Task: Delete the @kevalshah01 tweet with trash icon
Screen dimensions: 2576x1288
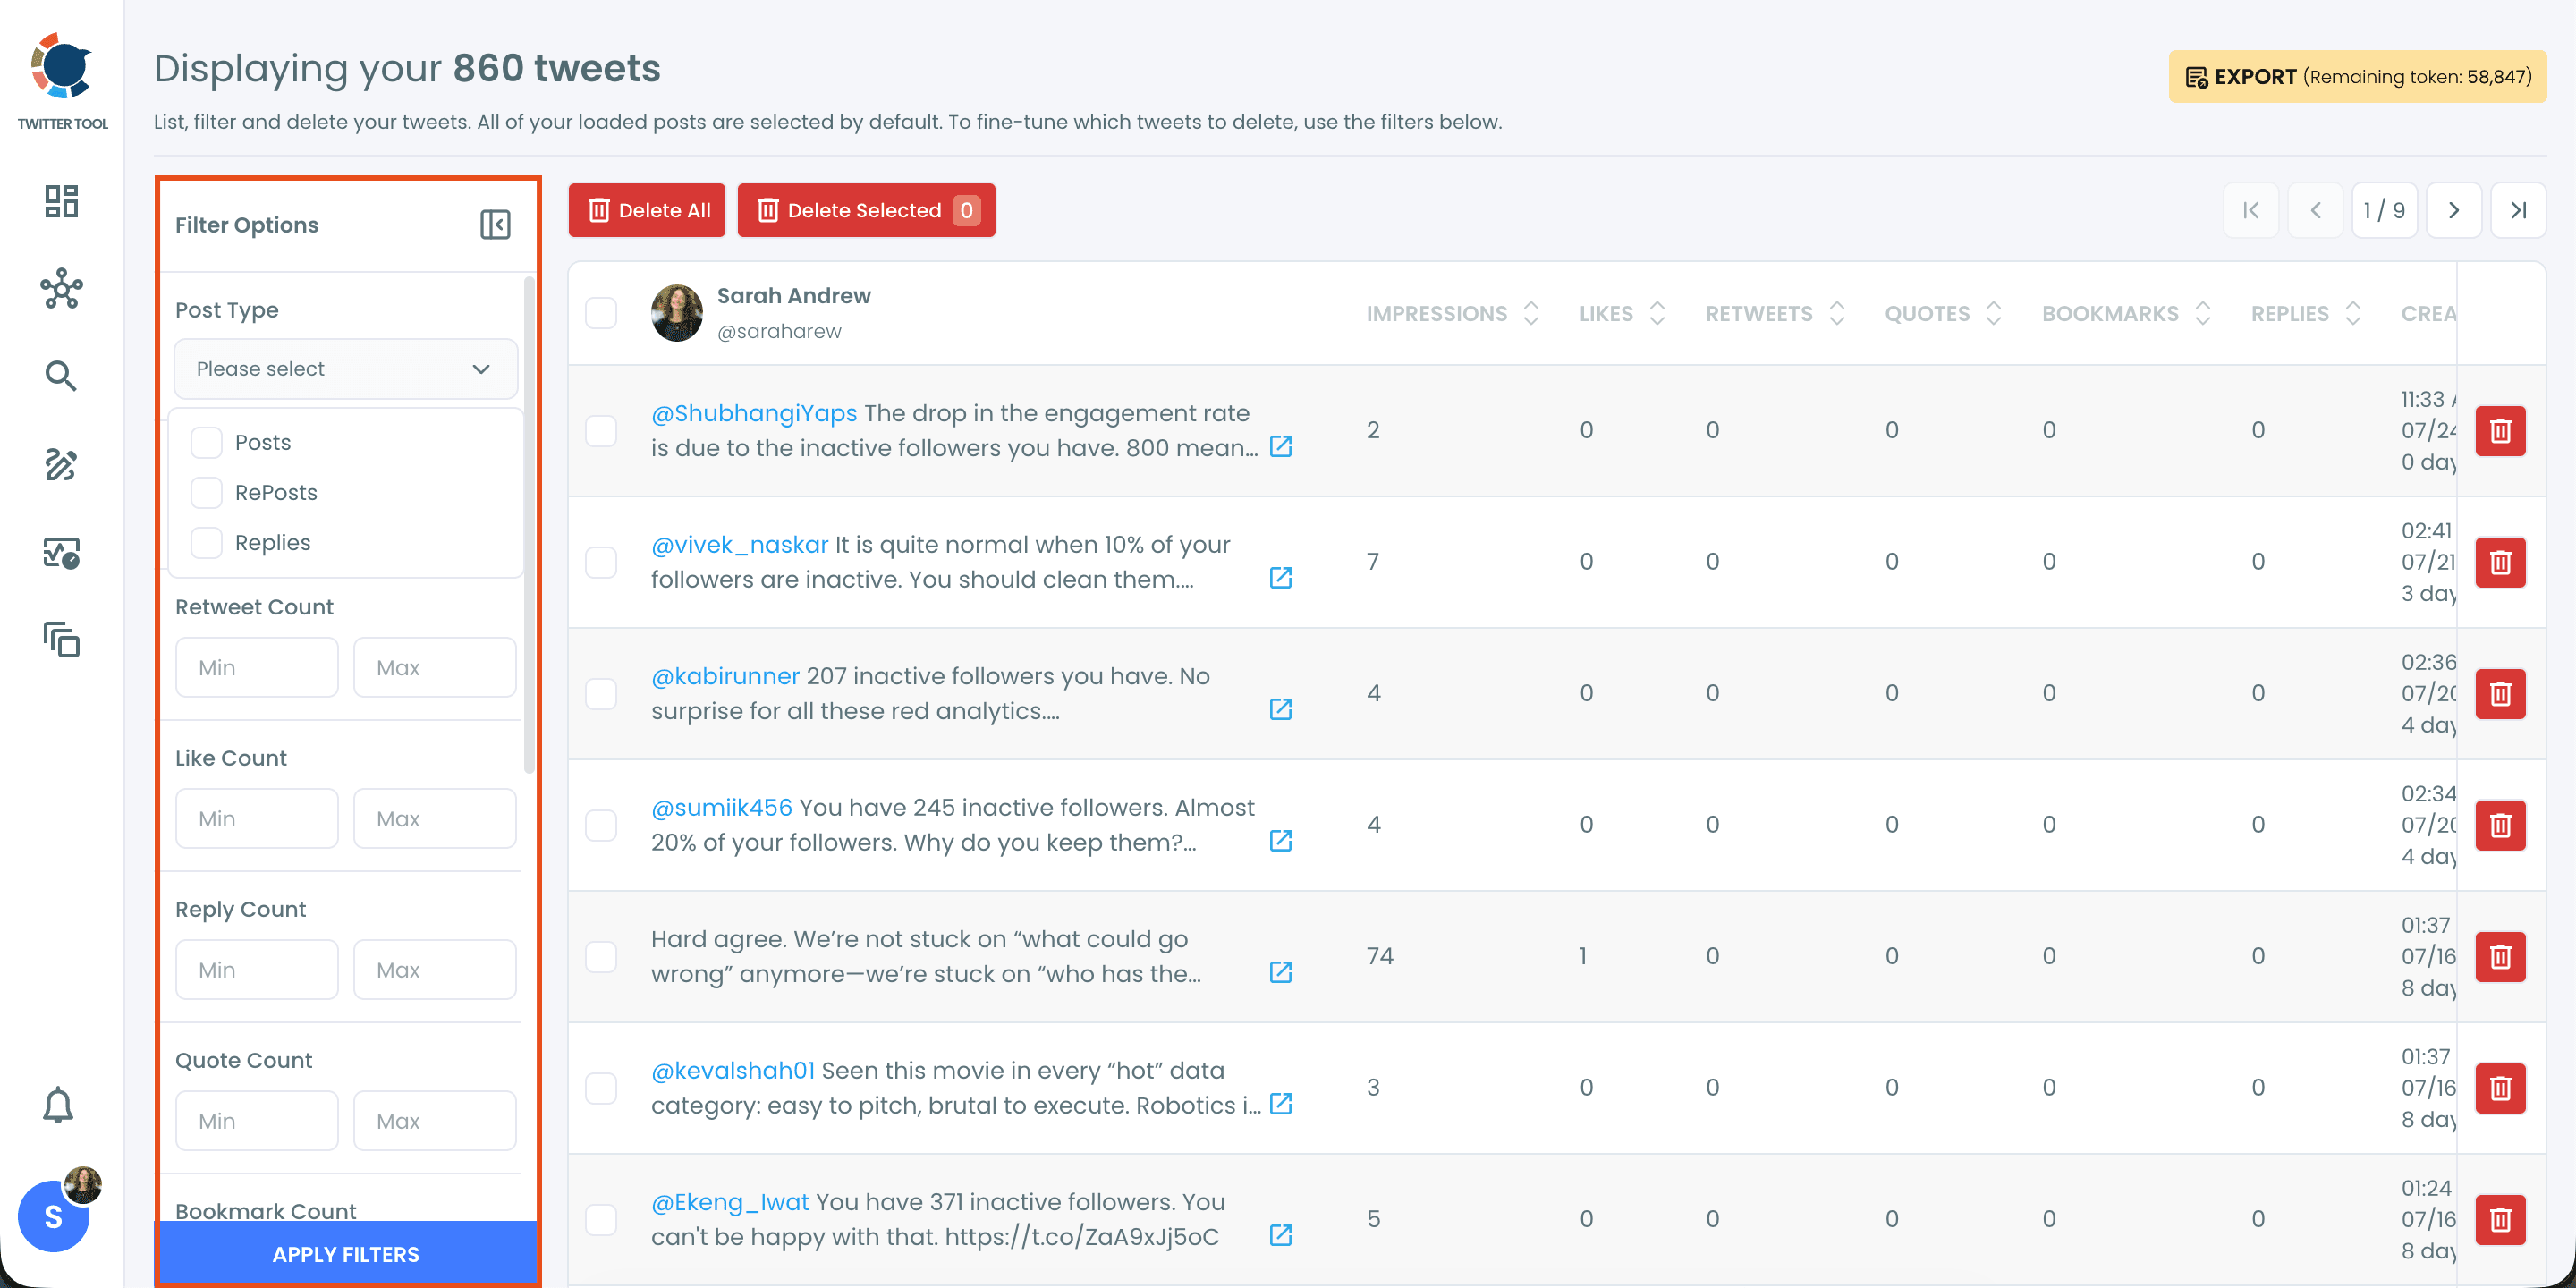Action: 2500,1088
